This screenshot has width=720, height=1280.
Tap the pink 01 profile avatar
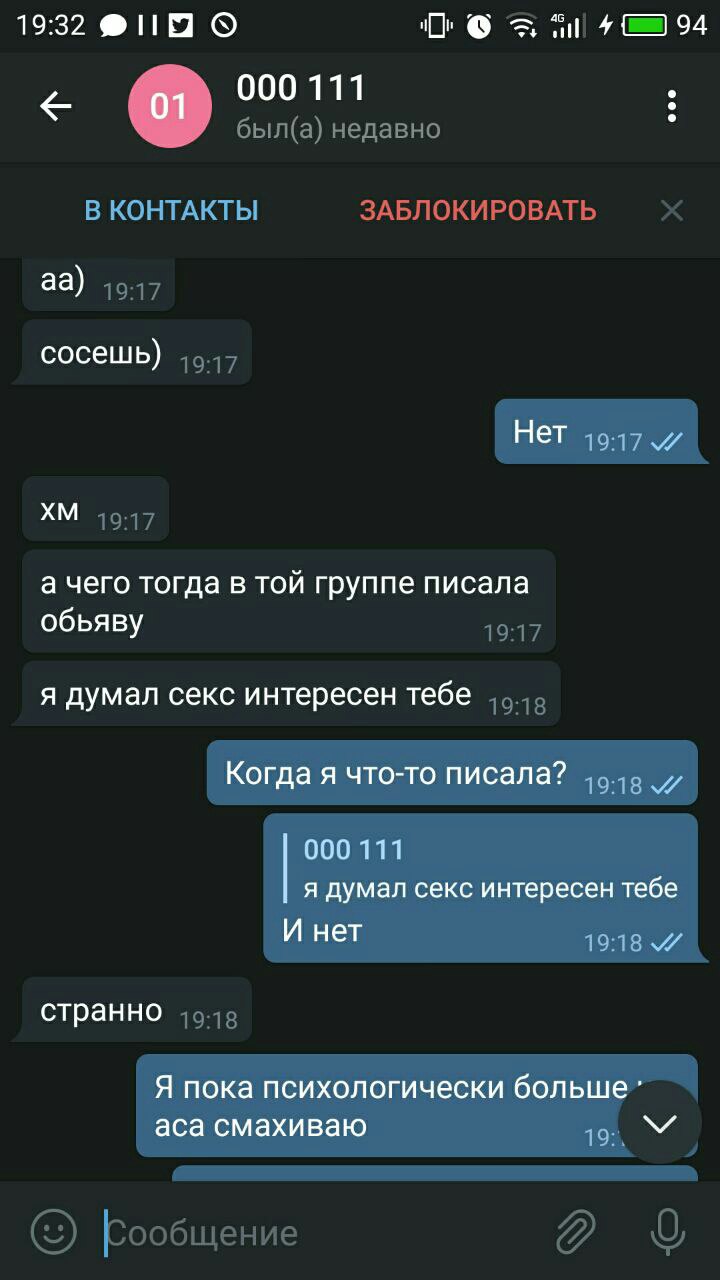click(x=169, y=106)
